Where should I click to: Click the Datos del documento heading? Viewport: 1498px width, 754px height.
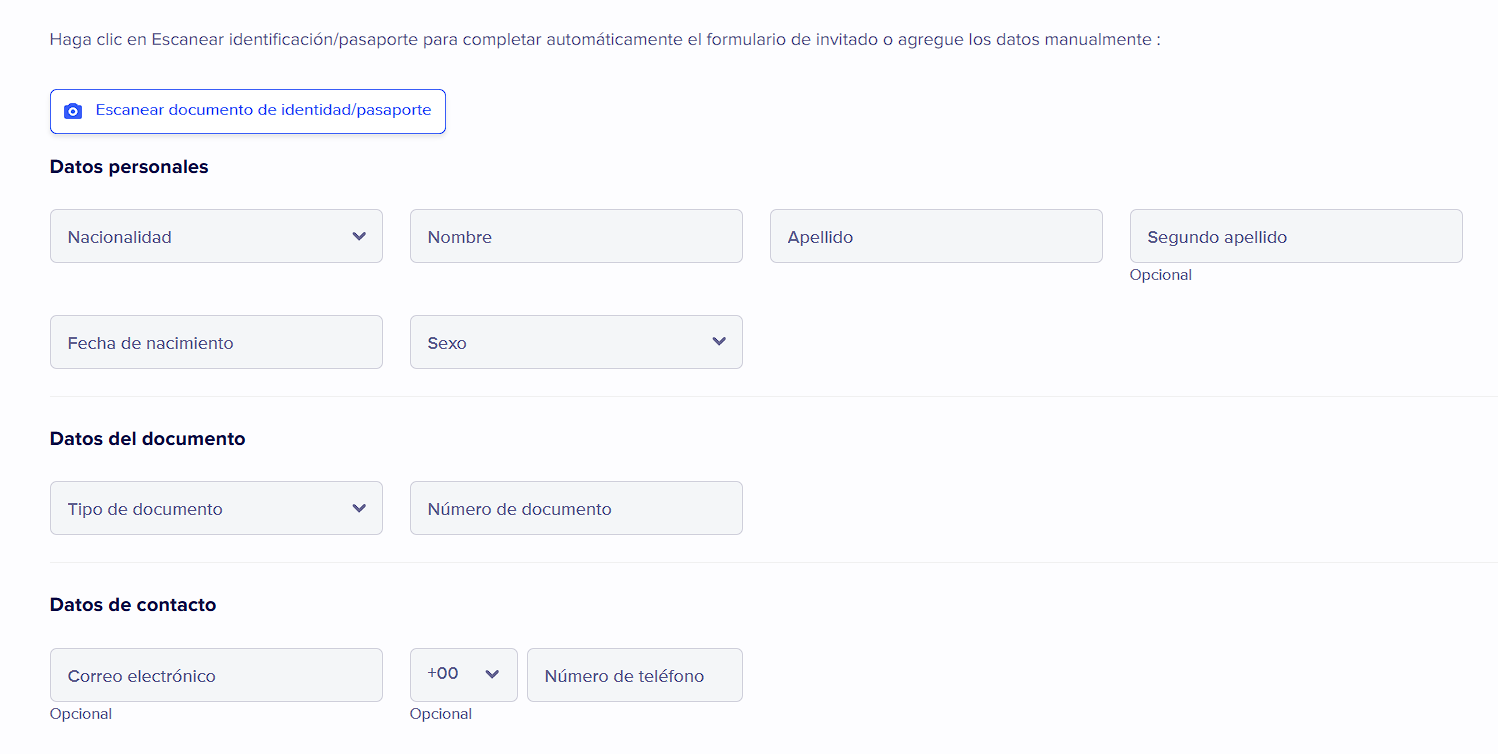point(147,439)
